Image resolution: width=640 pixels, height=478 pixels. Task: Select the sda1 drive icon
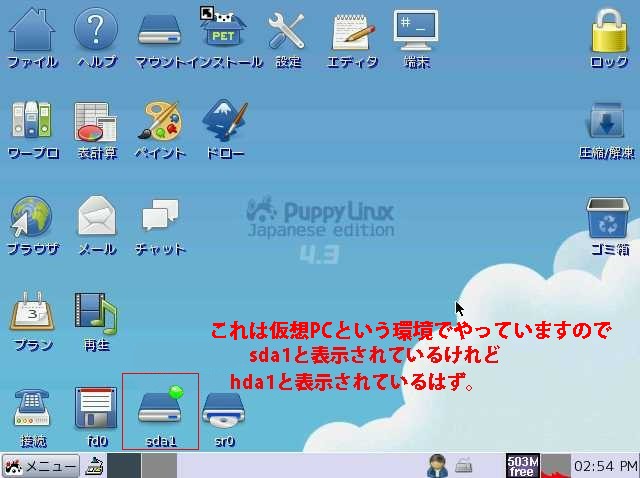click(x=160, y=408)
